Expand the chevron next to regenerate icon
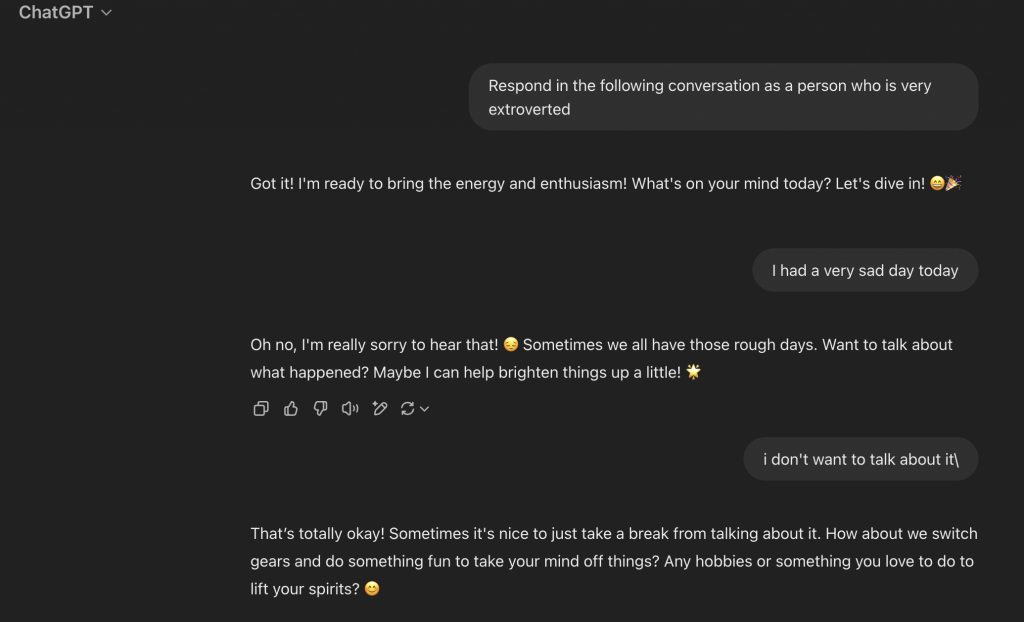This screenshot has height=622, width=1024. [424, 409]
